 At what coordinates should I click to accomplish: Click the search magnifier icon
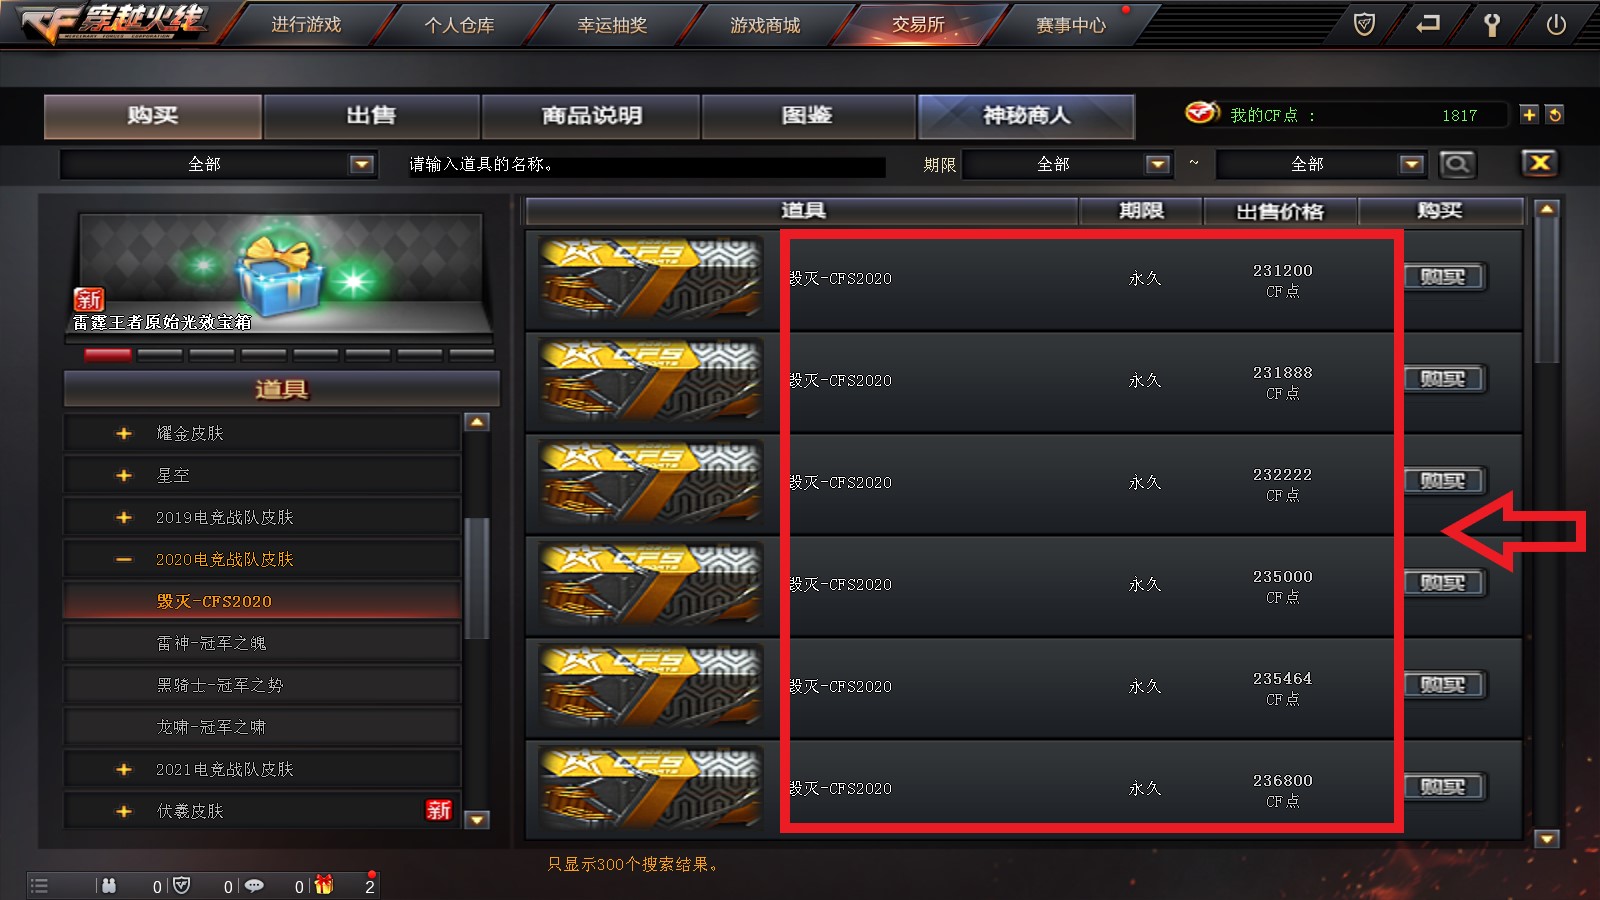pos(1457,164)
